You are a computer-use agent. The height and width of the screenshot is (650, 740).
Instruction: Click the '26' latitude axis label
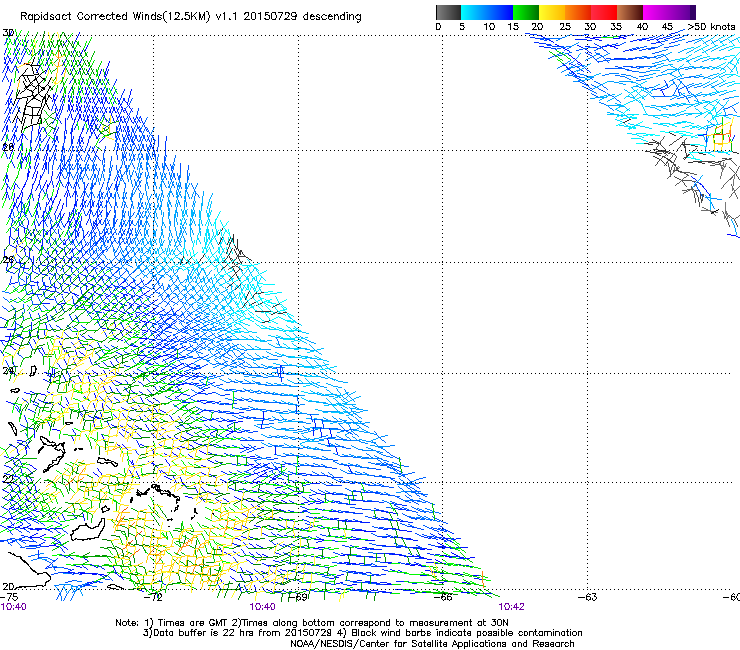click(x=8, y=260)
